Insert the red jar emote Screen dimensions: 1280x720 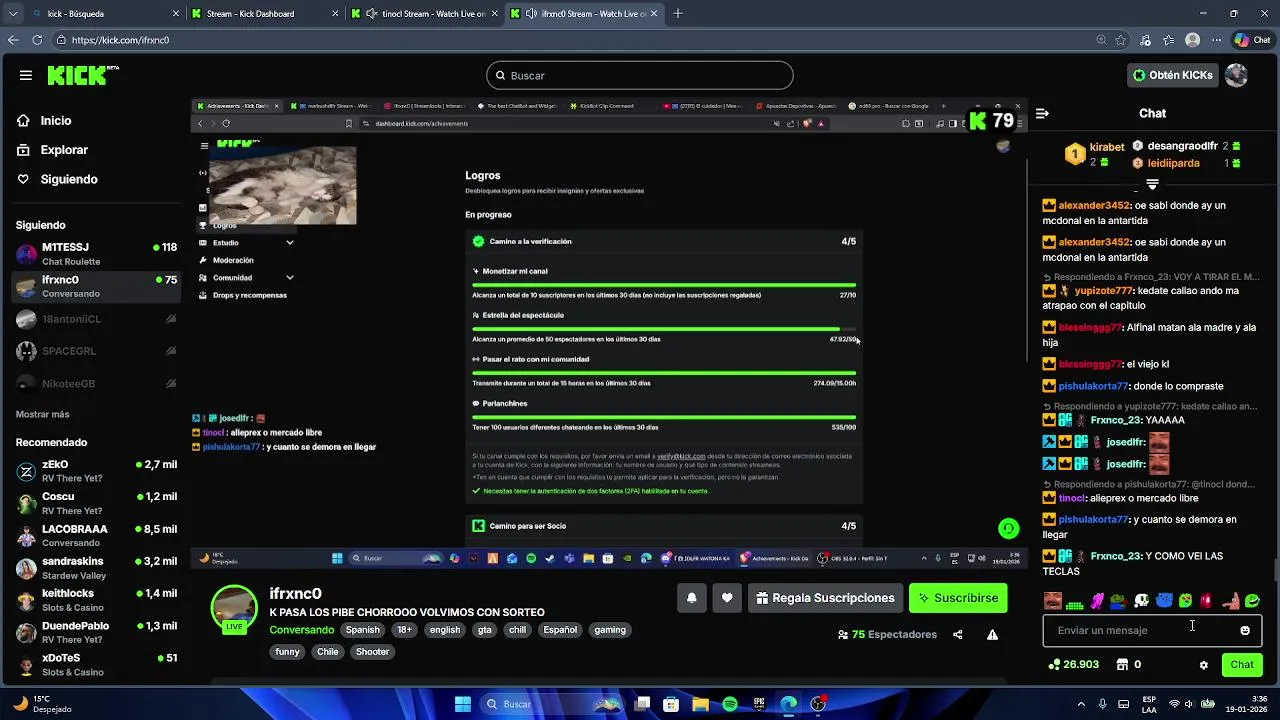point(1207,601)
